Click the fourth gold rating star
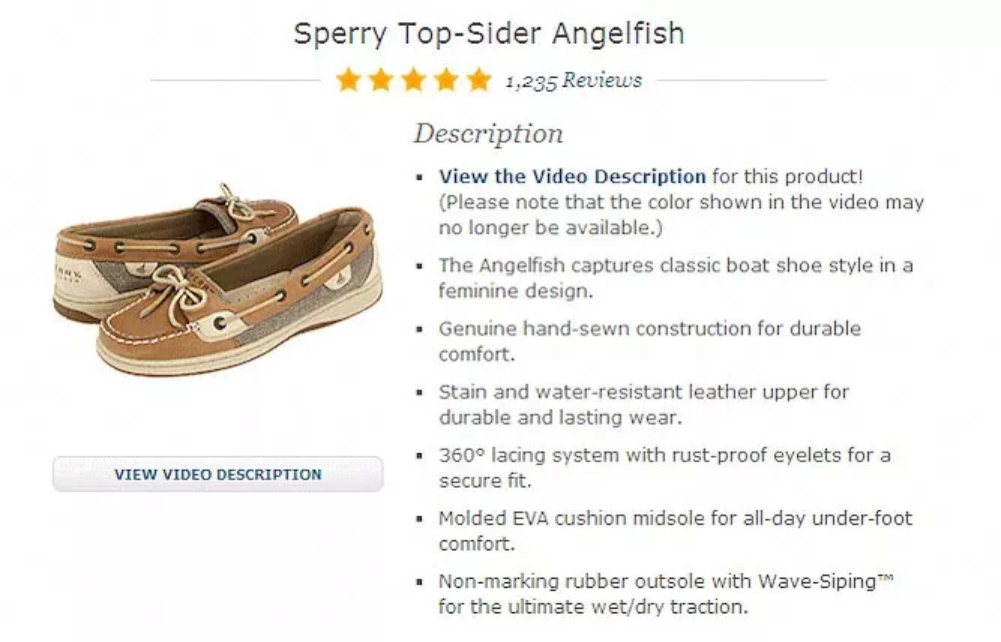Viewport: 1001px width, 642px height. (x=447, y=80)
